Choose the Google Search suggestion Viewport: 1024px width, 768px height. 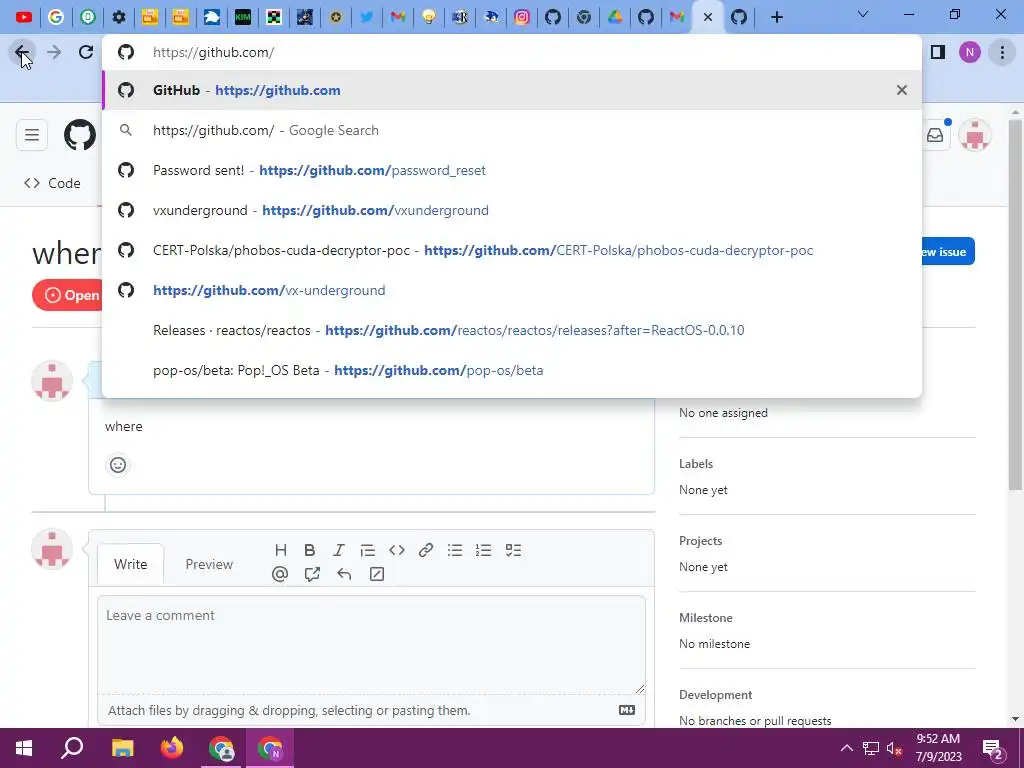512,131
